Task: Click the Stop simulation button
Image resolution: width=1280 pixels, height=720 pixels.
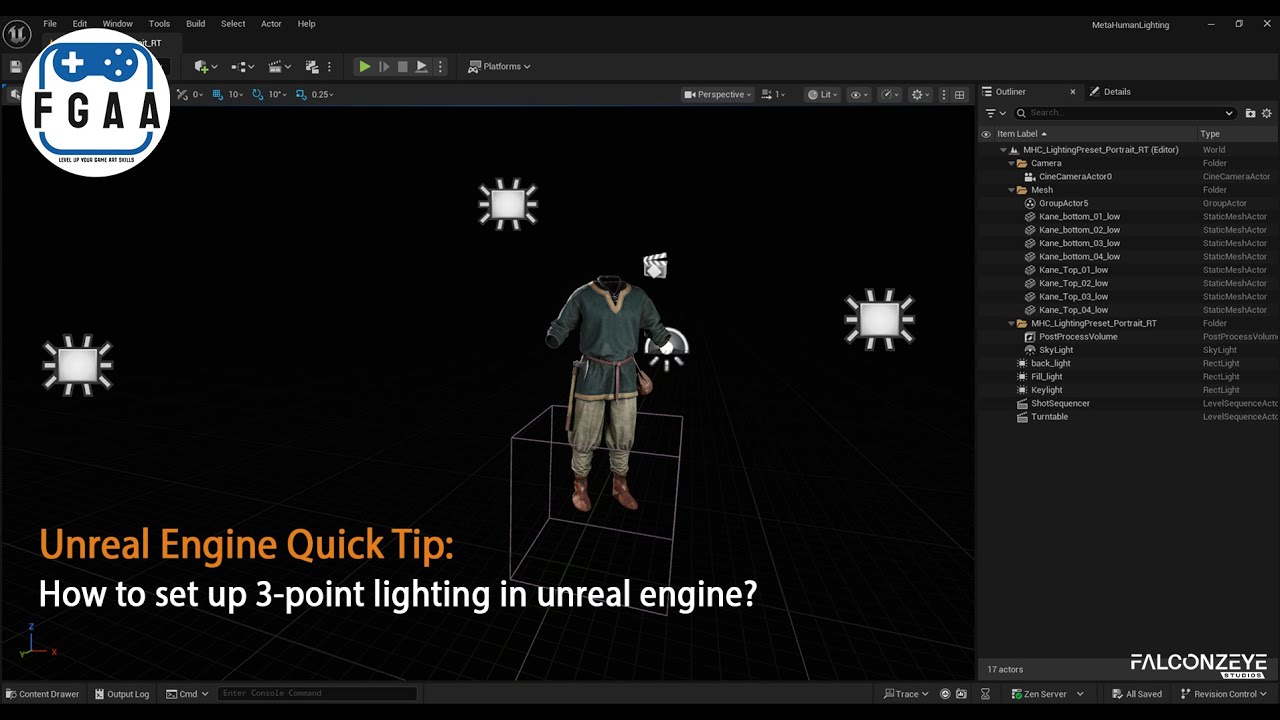Action: pos(403,67)
